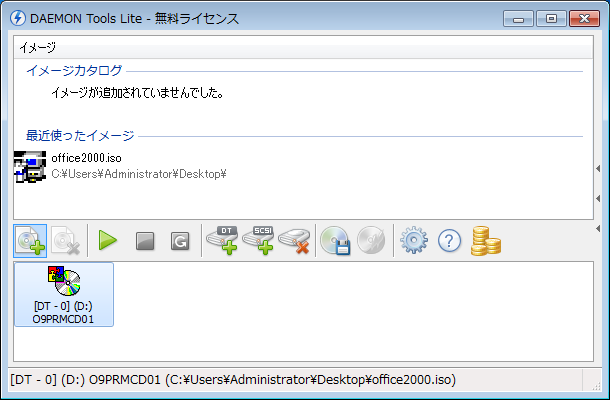The width and height of the screenshot is (610, 400).
Task: Click the topmost side collapse arrow at right edge
Action: [x=598, y=168]
